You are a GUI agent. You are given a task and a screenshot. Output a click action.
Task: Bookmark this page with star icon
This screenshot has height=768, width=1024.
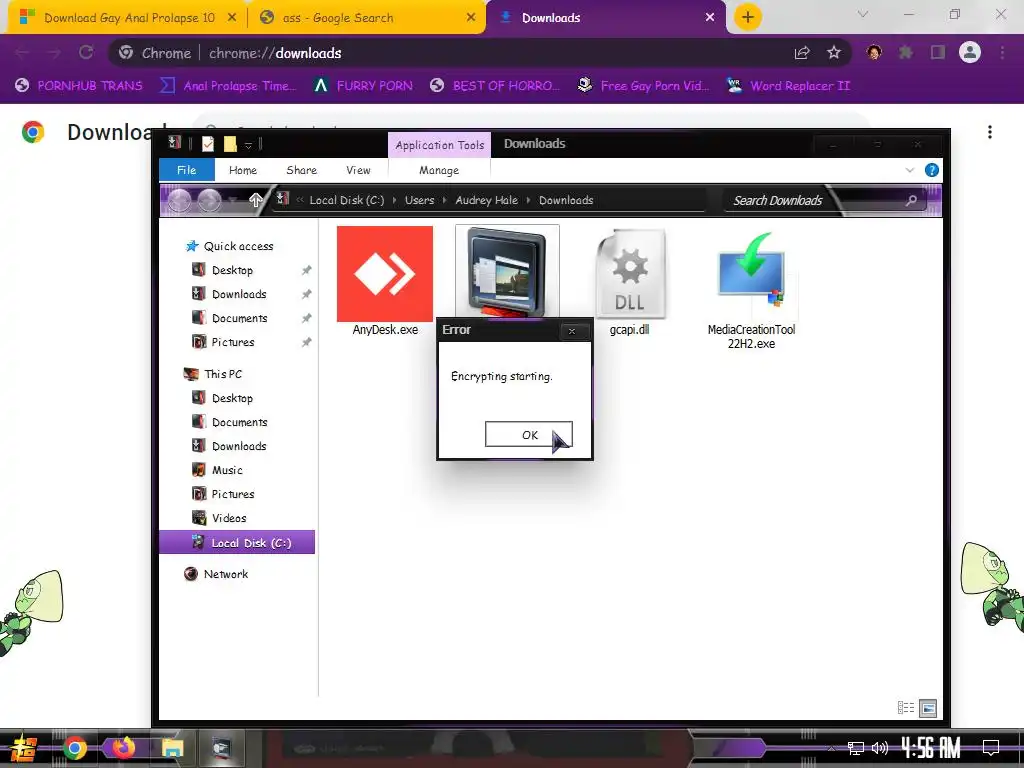[x=834, y=53]
